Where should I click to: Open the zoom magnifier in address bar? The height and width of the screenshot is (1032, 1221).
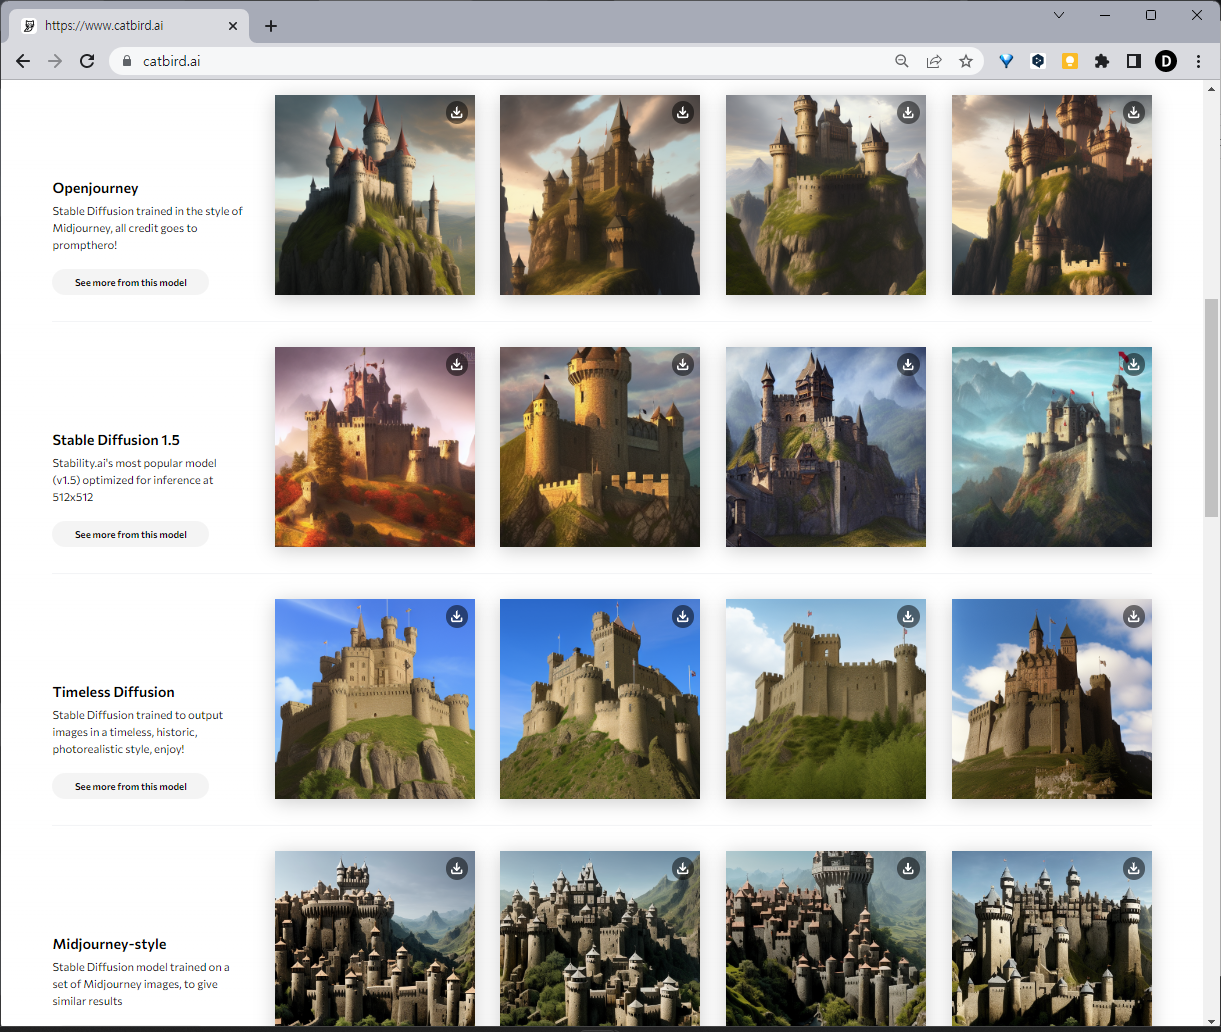tap(902, 61)
